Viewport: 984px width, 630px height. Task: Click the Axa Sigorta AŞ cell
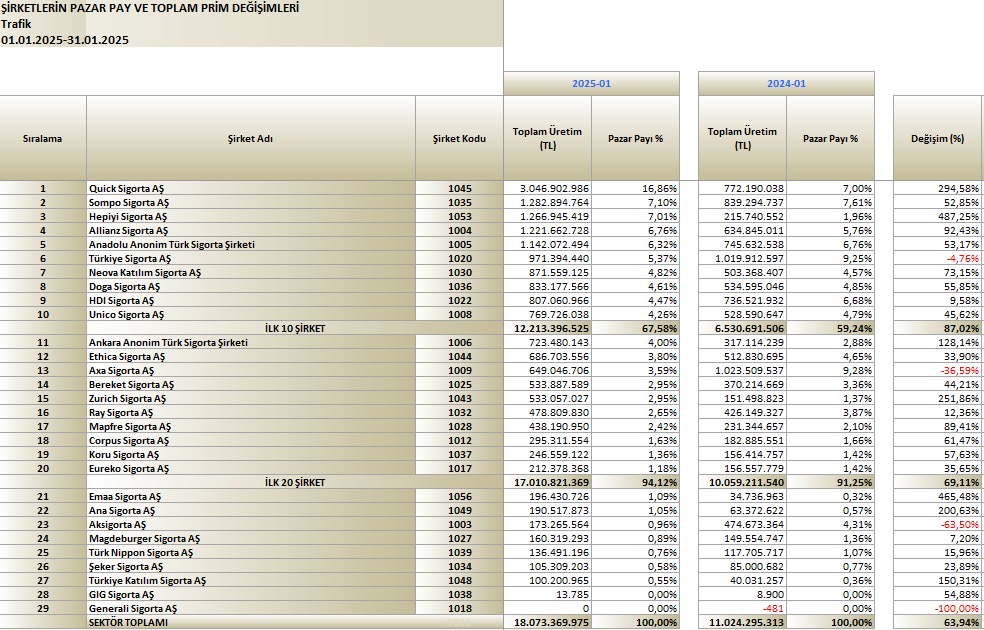[251, 370]
